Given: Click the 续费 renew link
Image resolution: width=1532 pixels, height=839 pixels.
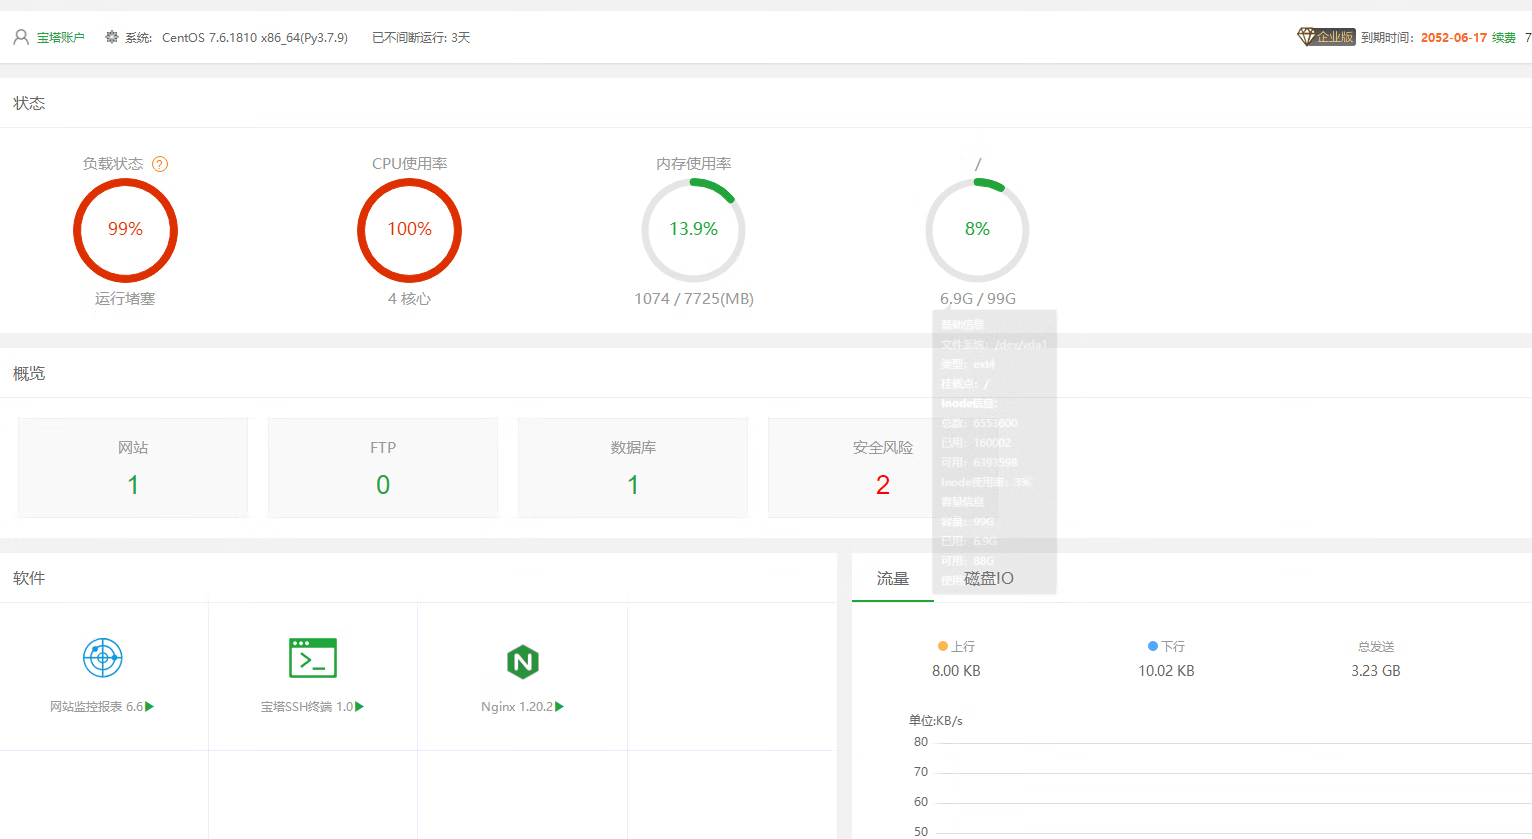Looking at the screenshot, I should pyautogui.click(x=1504, y=37).
